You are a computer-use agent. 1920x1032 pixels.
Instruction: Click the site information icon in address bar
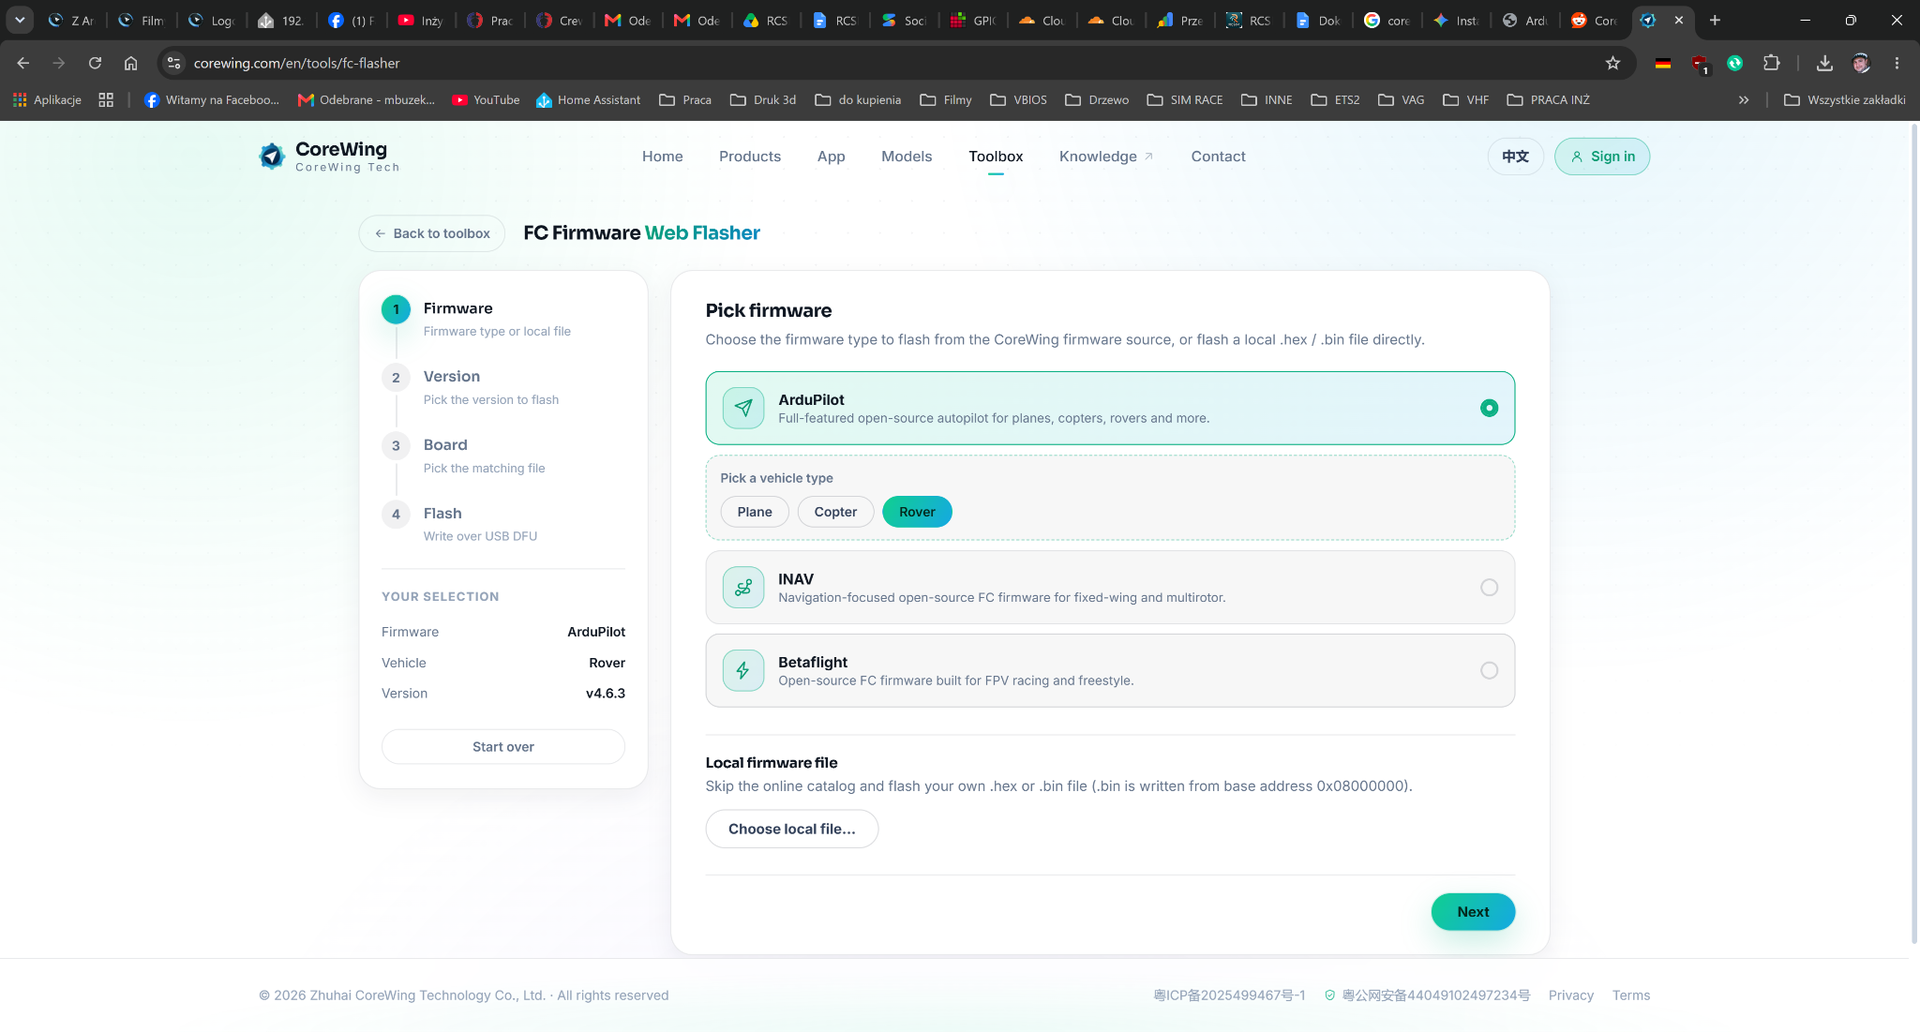pyautogui.click(x=174, y=63)
